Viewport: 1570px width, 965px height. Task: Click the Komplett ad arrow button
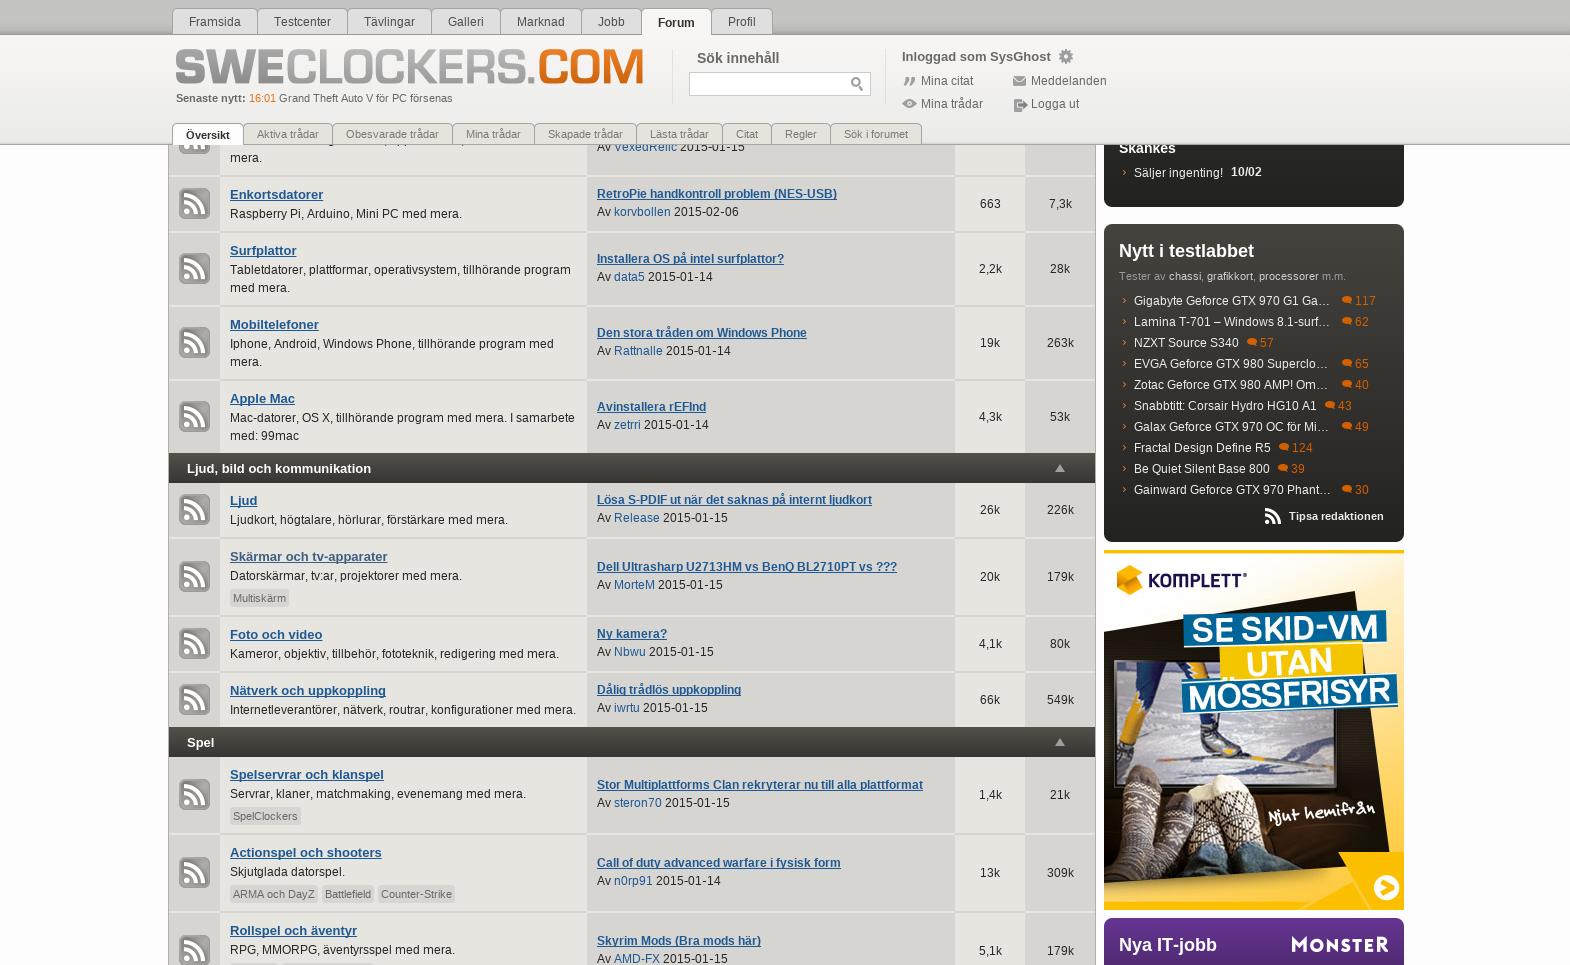coord(1386,887)
